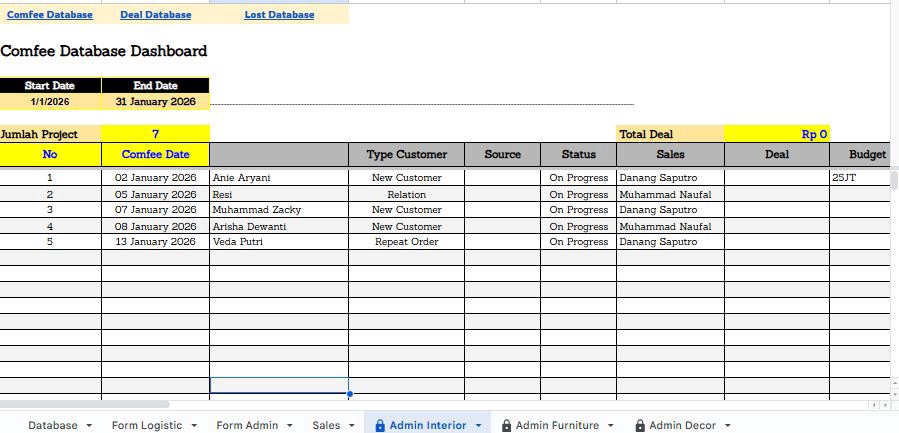Image resolution: width=899 pixels, height=433 pixels.
Task: Click the Admin Decor lock icon
Action: [x=640, y=425]
